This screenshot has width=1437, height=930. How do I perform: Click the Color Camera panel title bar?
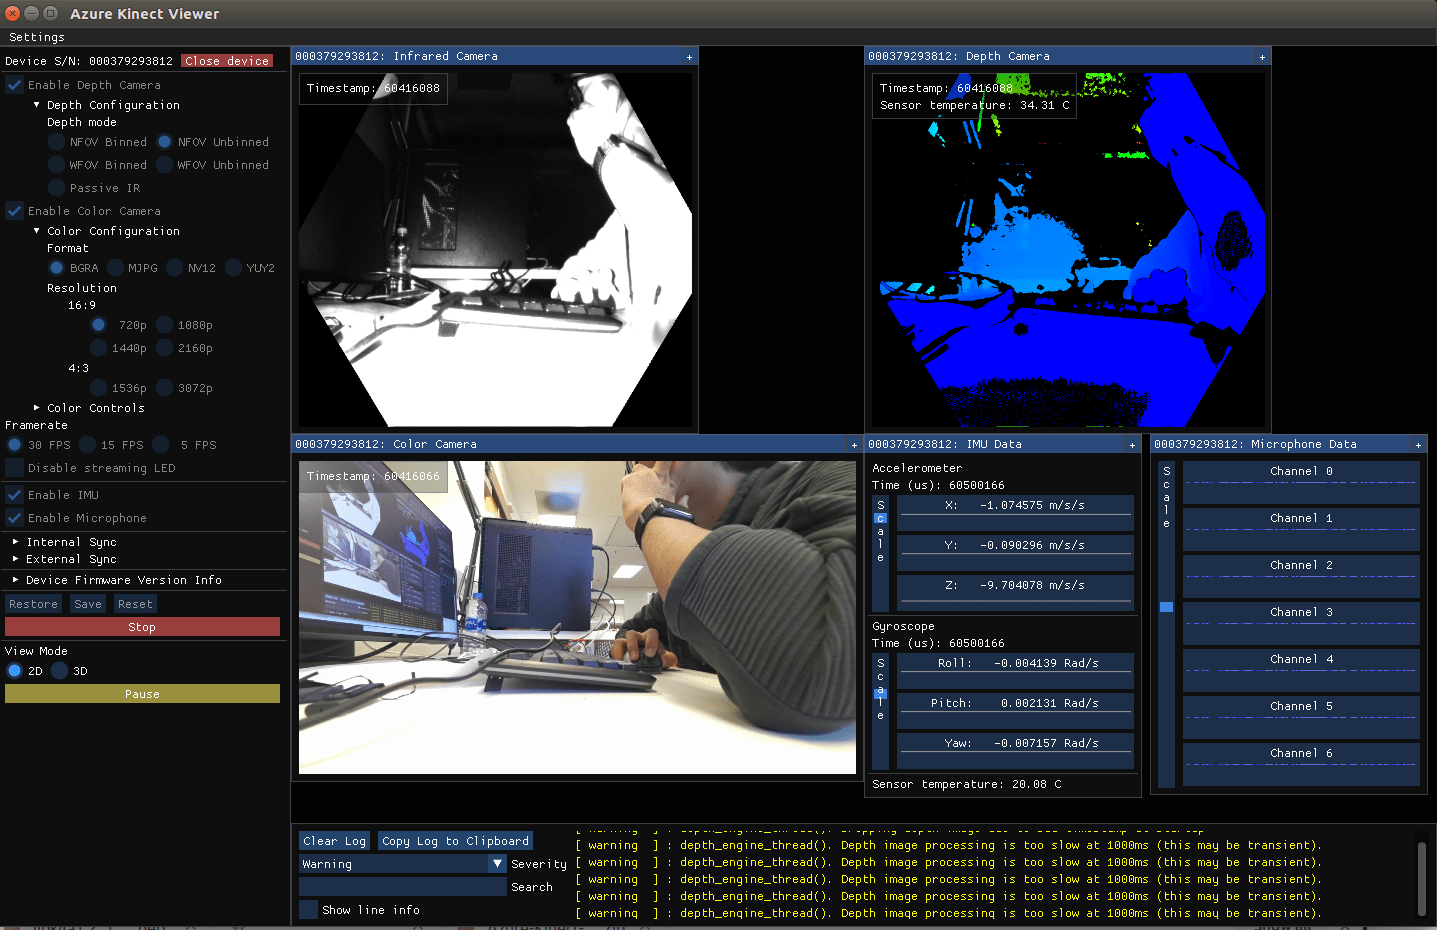point(576,445)
